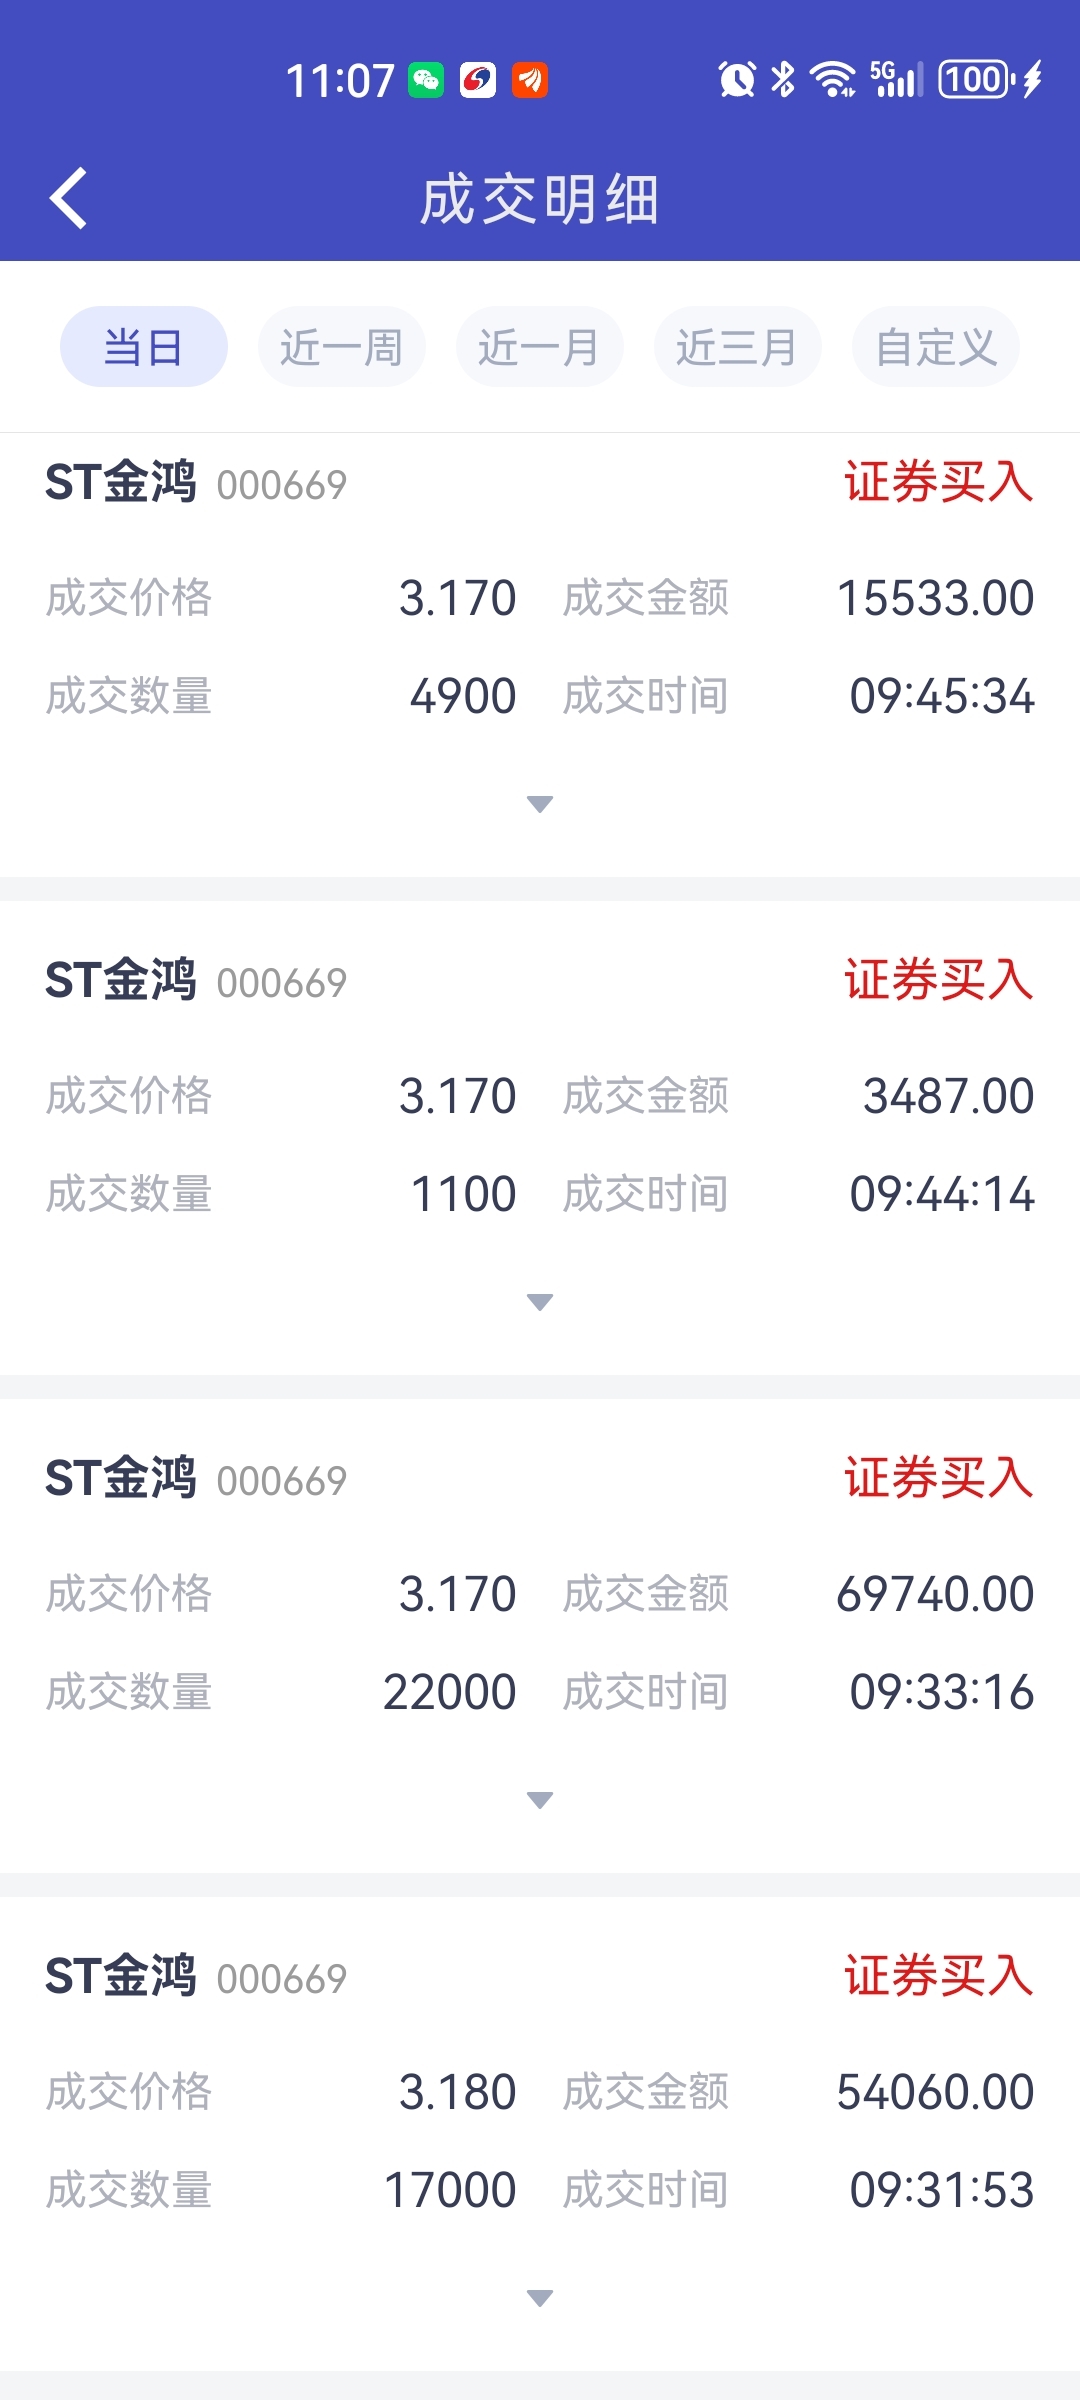Tap the Wi-Fi status icon
Viewport: 1080px width, 2400px height.
point(833,79)
